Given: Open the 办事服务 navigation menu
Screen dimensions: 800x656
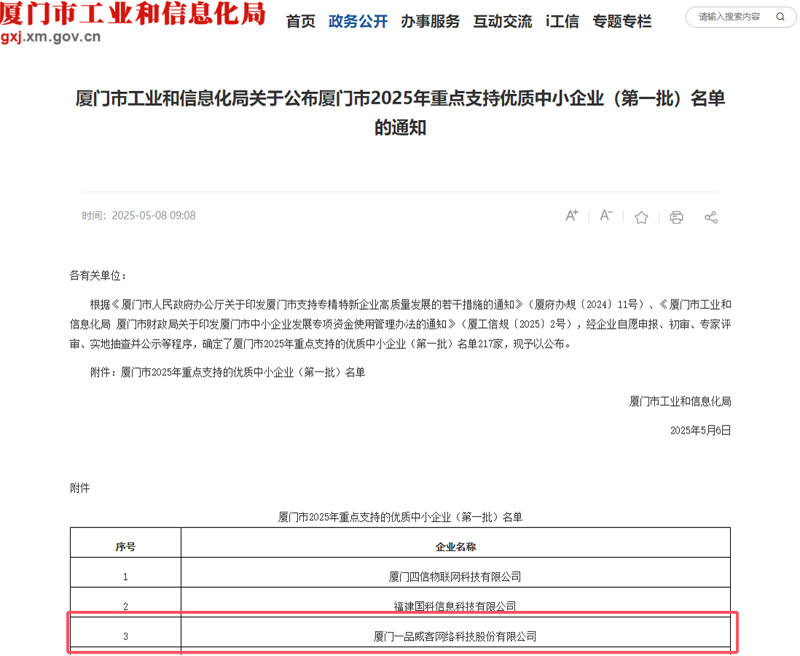Looking at the screenshot, I should tap(430, 21).
